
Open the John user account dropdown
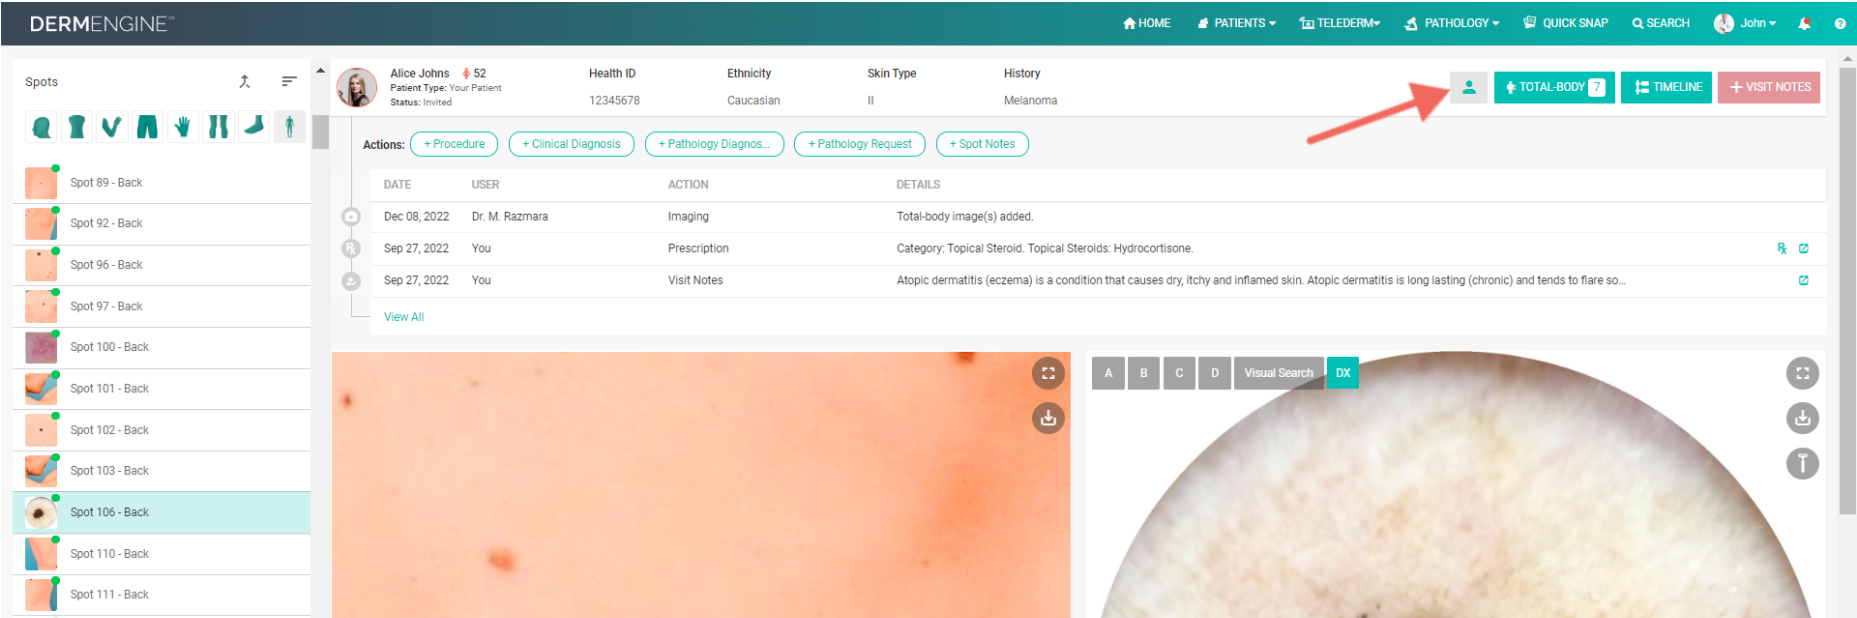[1745, 23]
